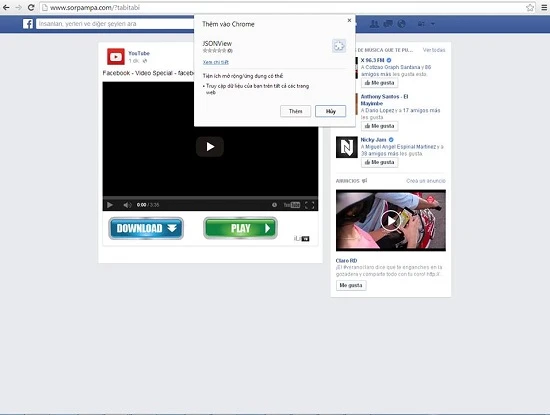Click YouTube page avatar icon

pos(116,56)
